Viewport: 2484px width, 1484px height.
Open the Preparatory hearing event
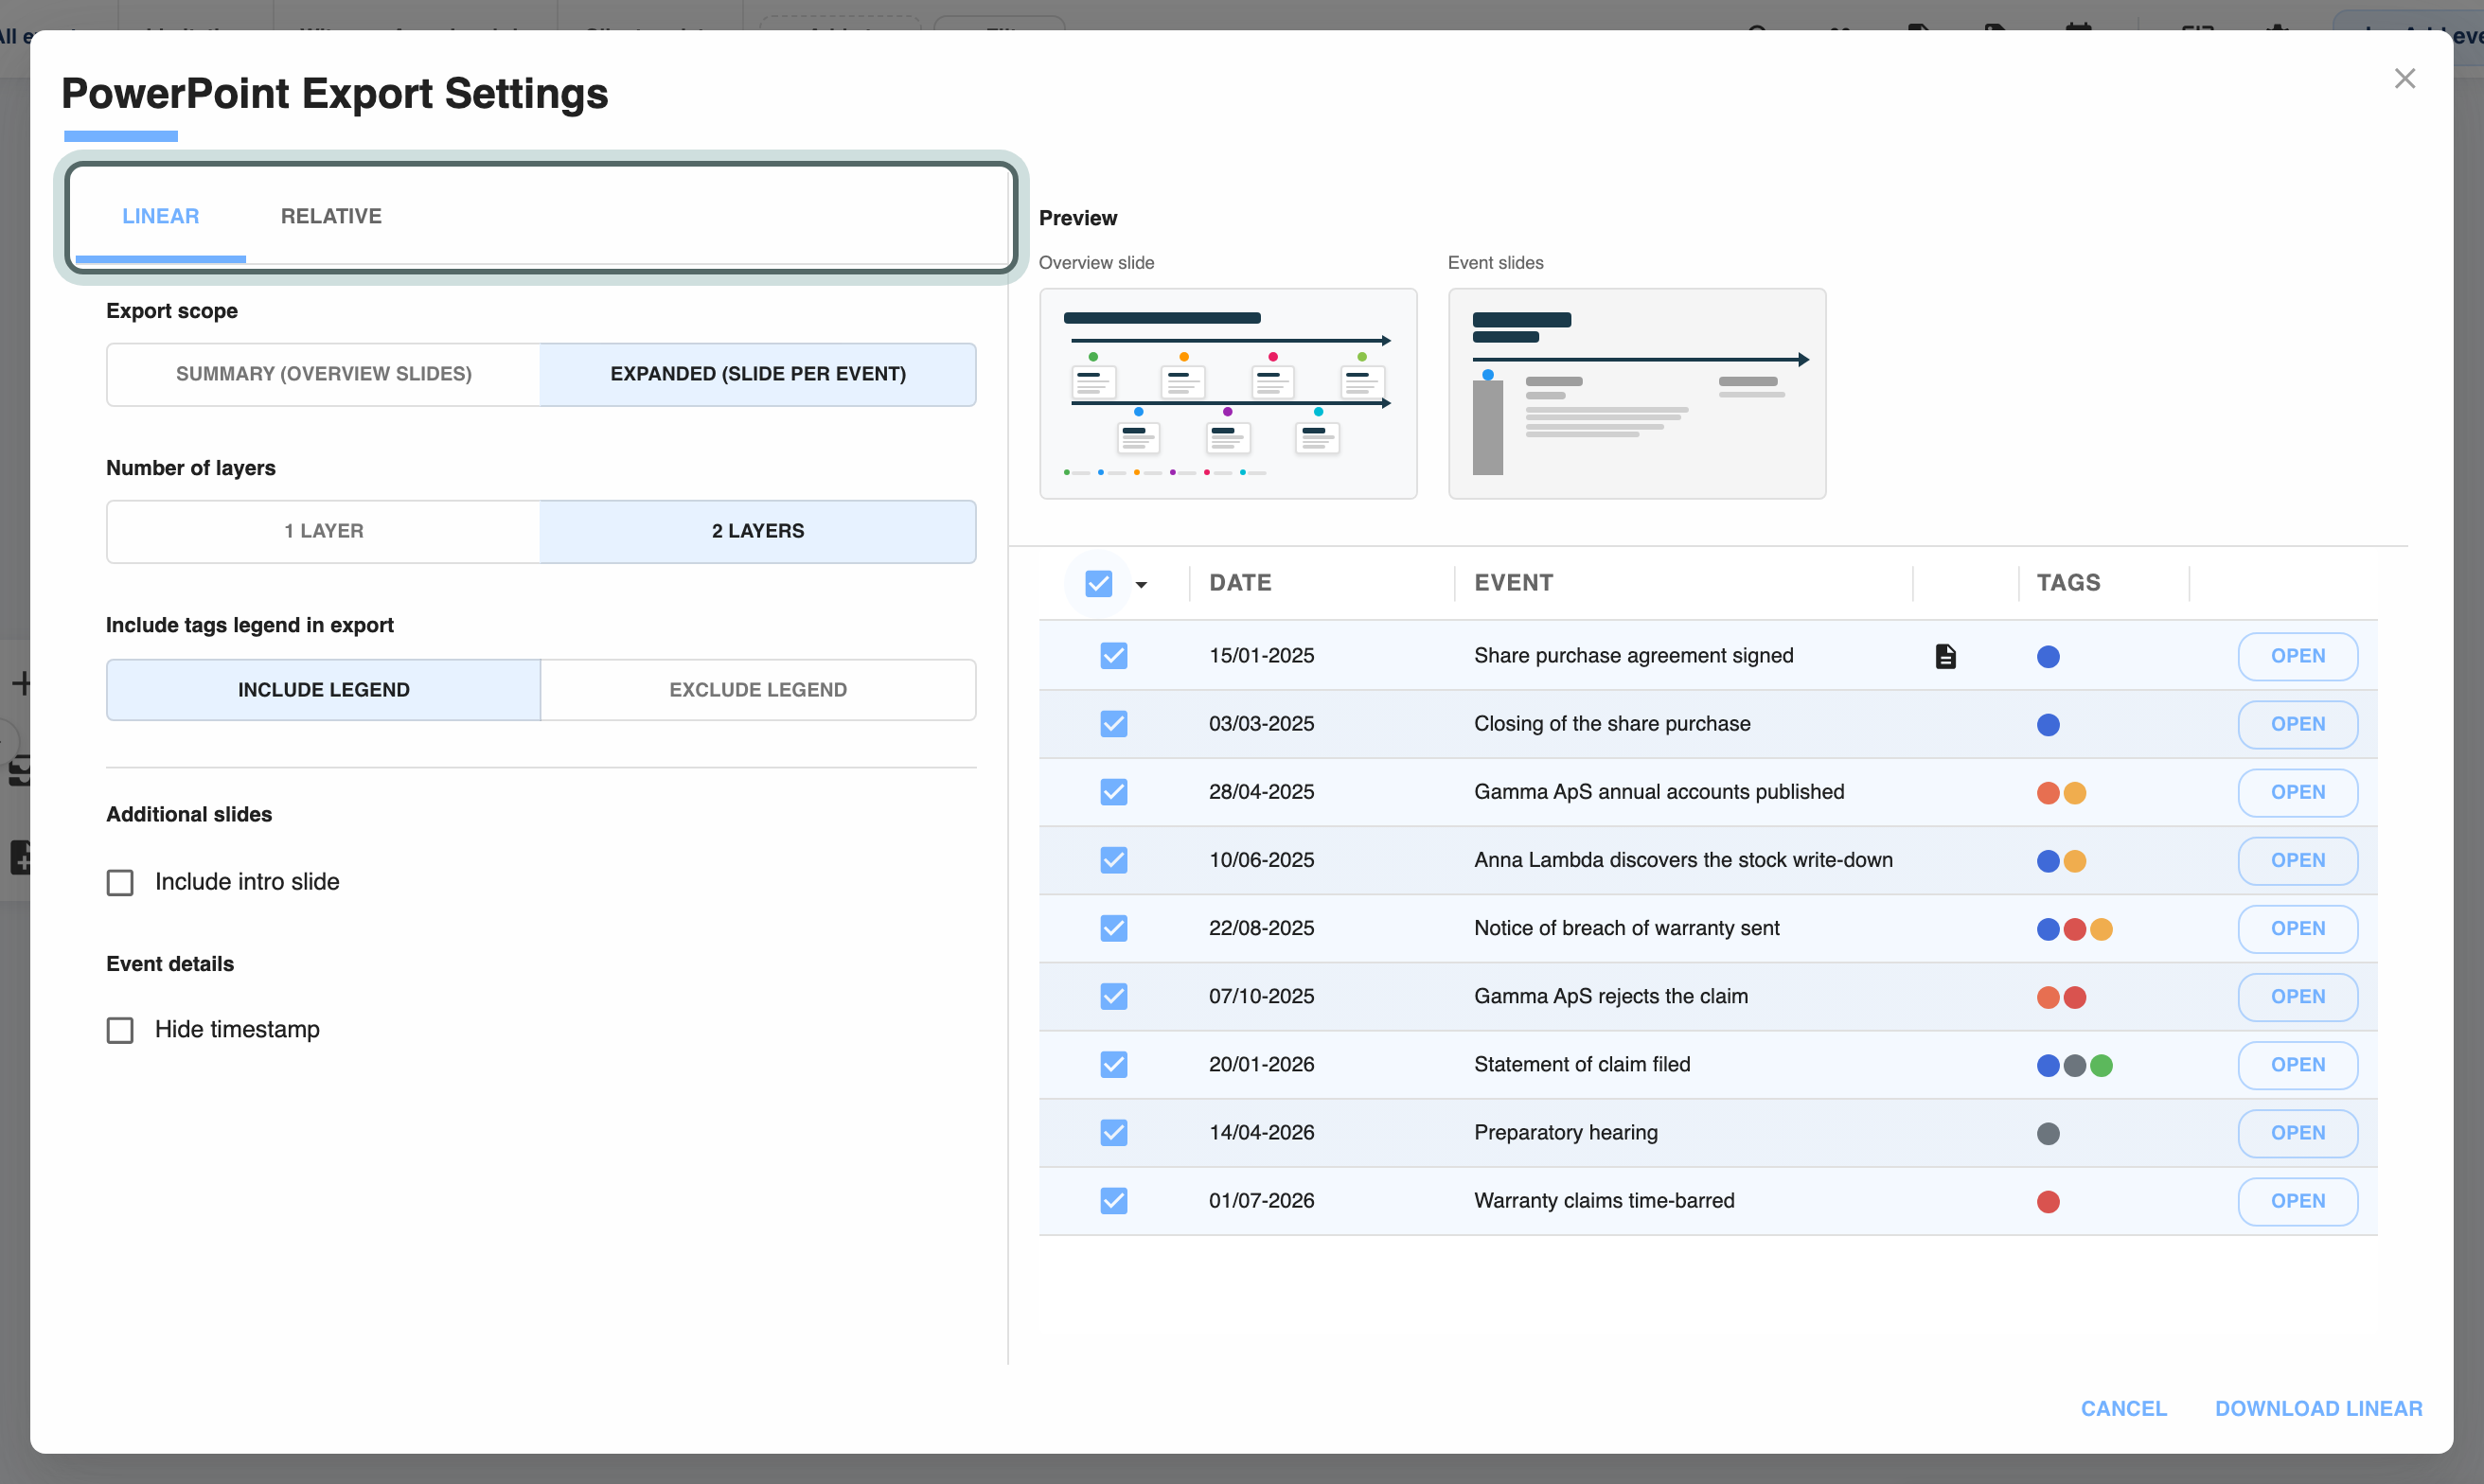pos(2297,1132)
